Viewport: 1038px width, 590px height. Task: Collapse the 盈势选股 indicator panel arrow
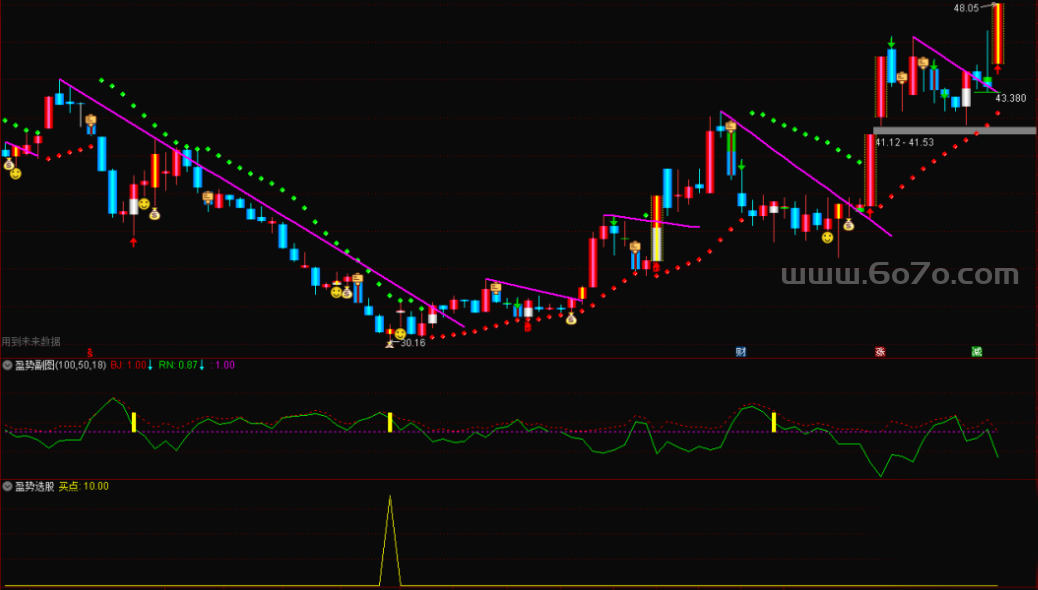(x=7, y=486)
